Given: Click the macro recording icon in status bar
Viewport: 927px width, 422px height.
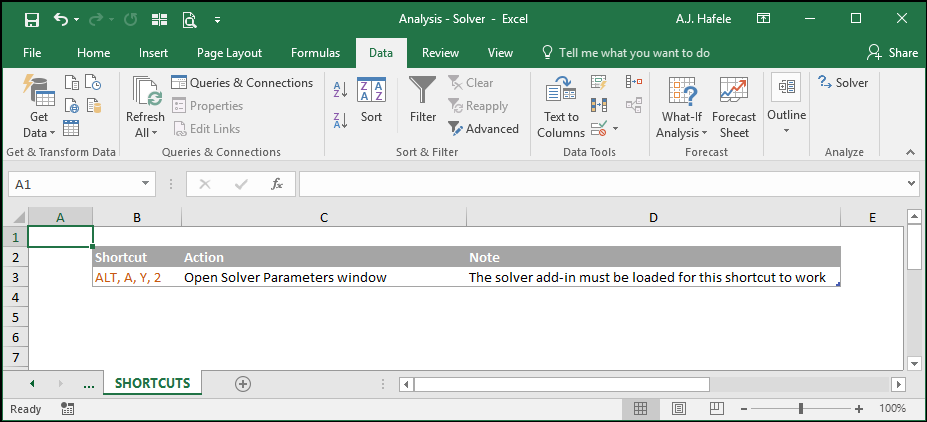Looking at the screenshot, I should (x=67, y=408).
